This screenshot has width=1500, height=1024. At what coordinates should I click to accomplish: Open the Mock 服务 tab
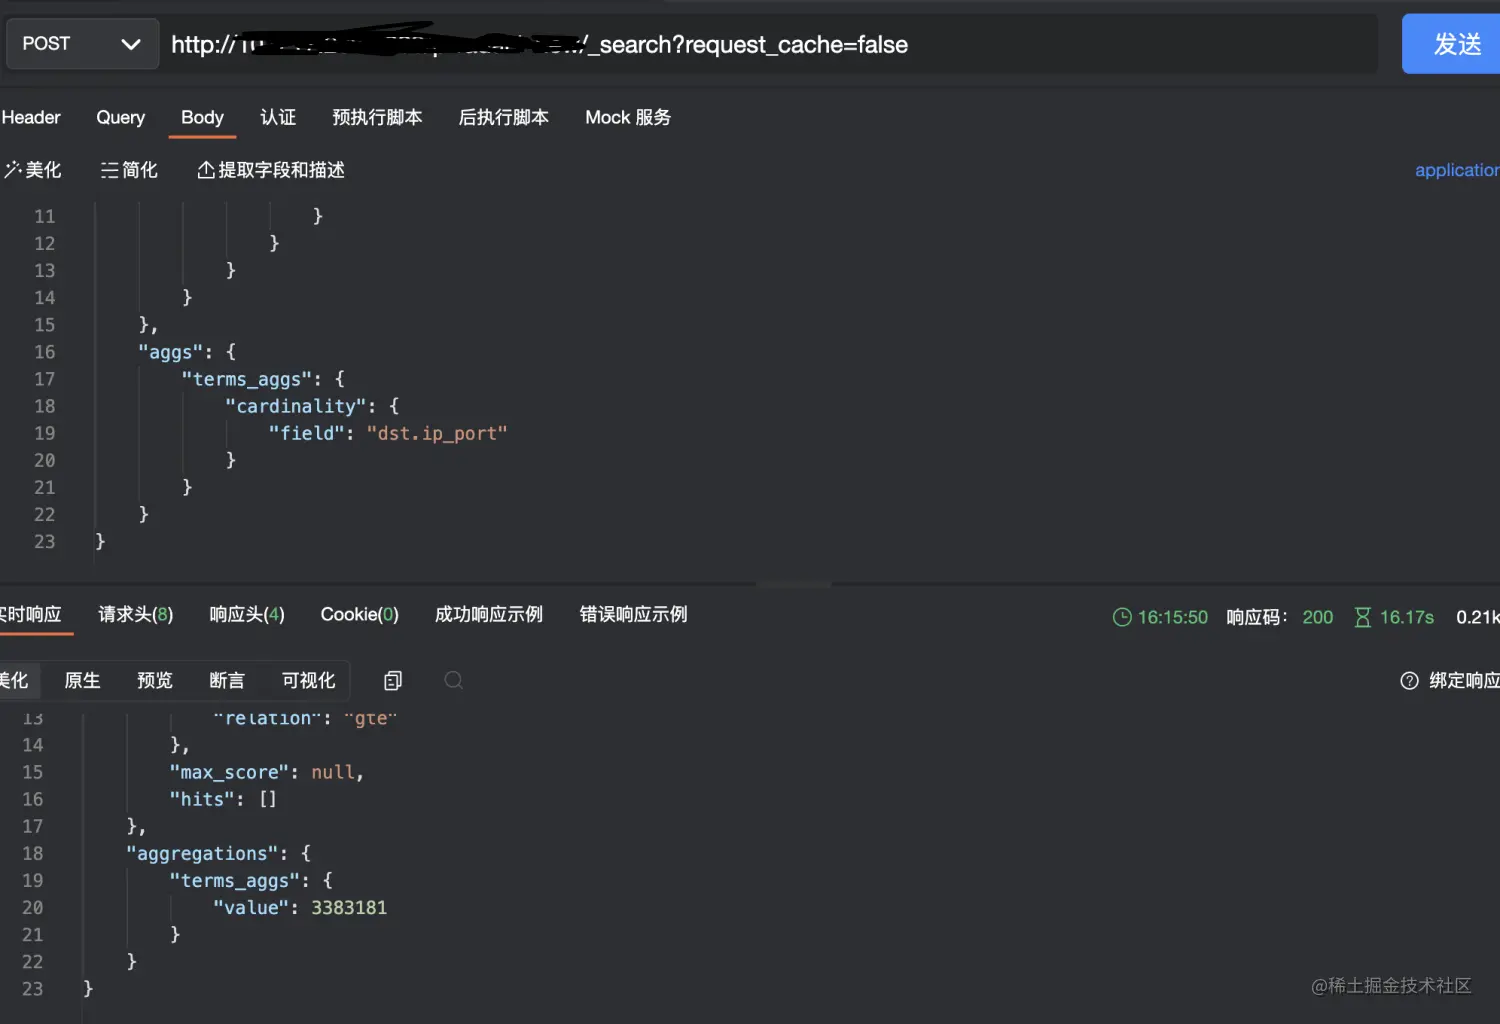pos(628,117)
